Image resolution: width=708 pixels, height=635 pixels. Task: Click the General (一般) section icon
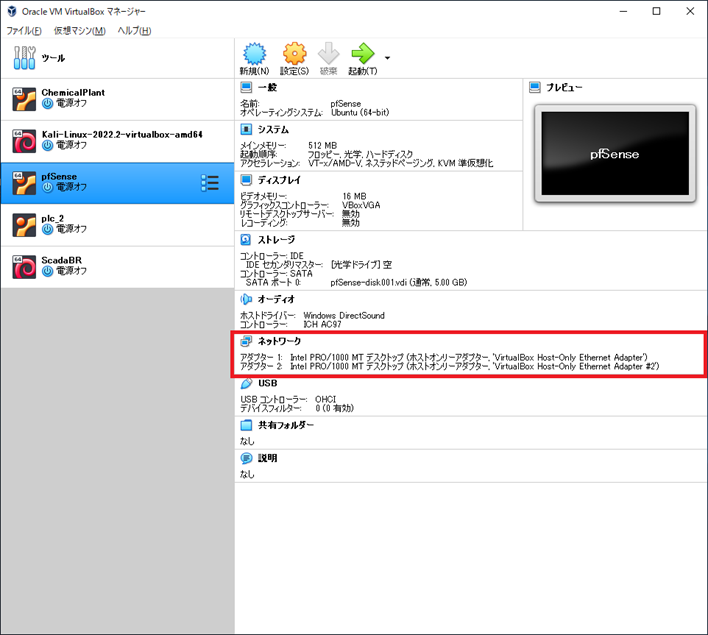coord(246,87)
